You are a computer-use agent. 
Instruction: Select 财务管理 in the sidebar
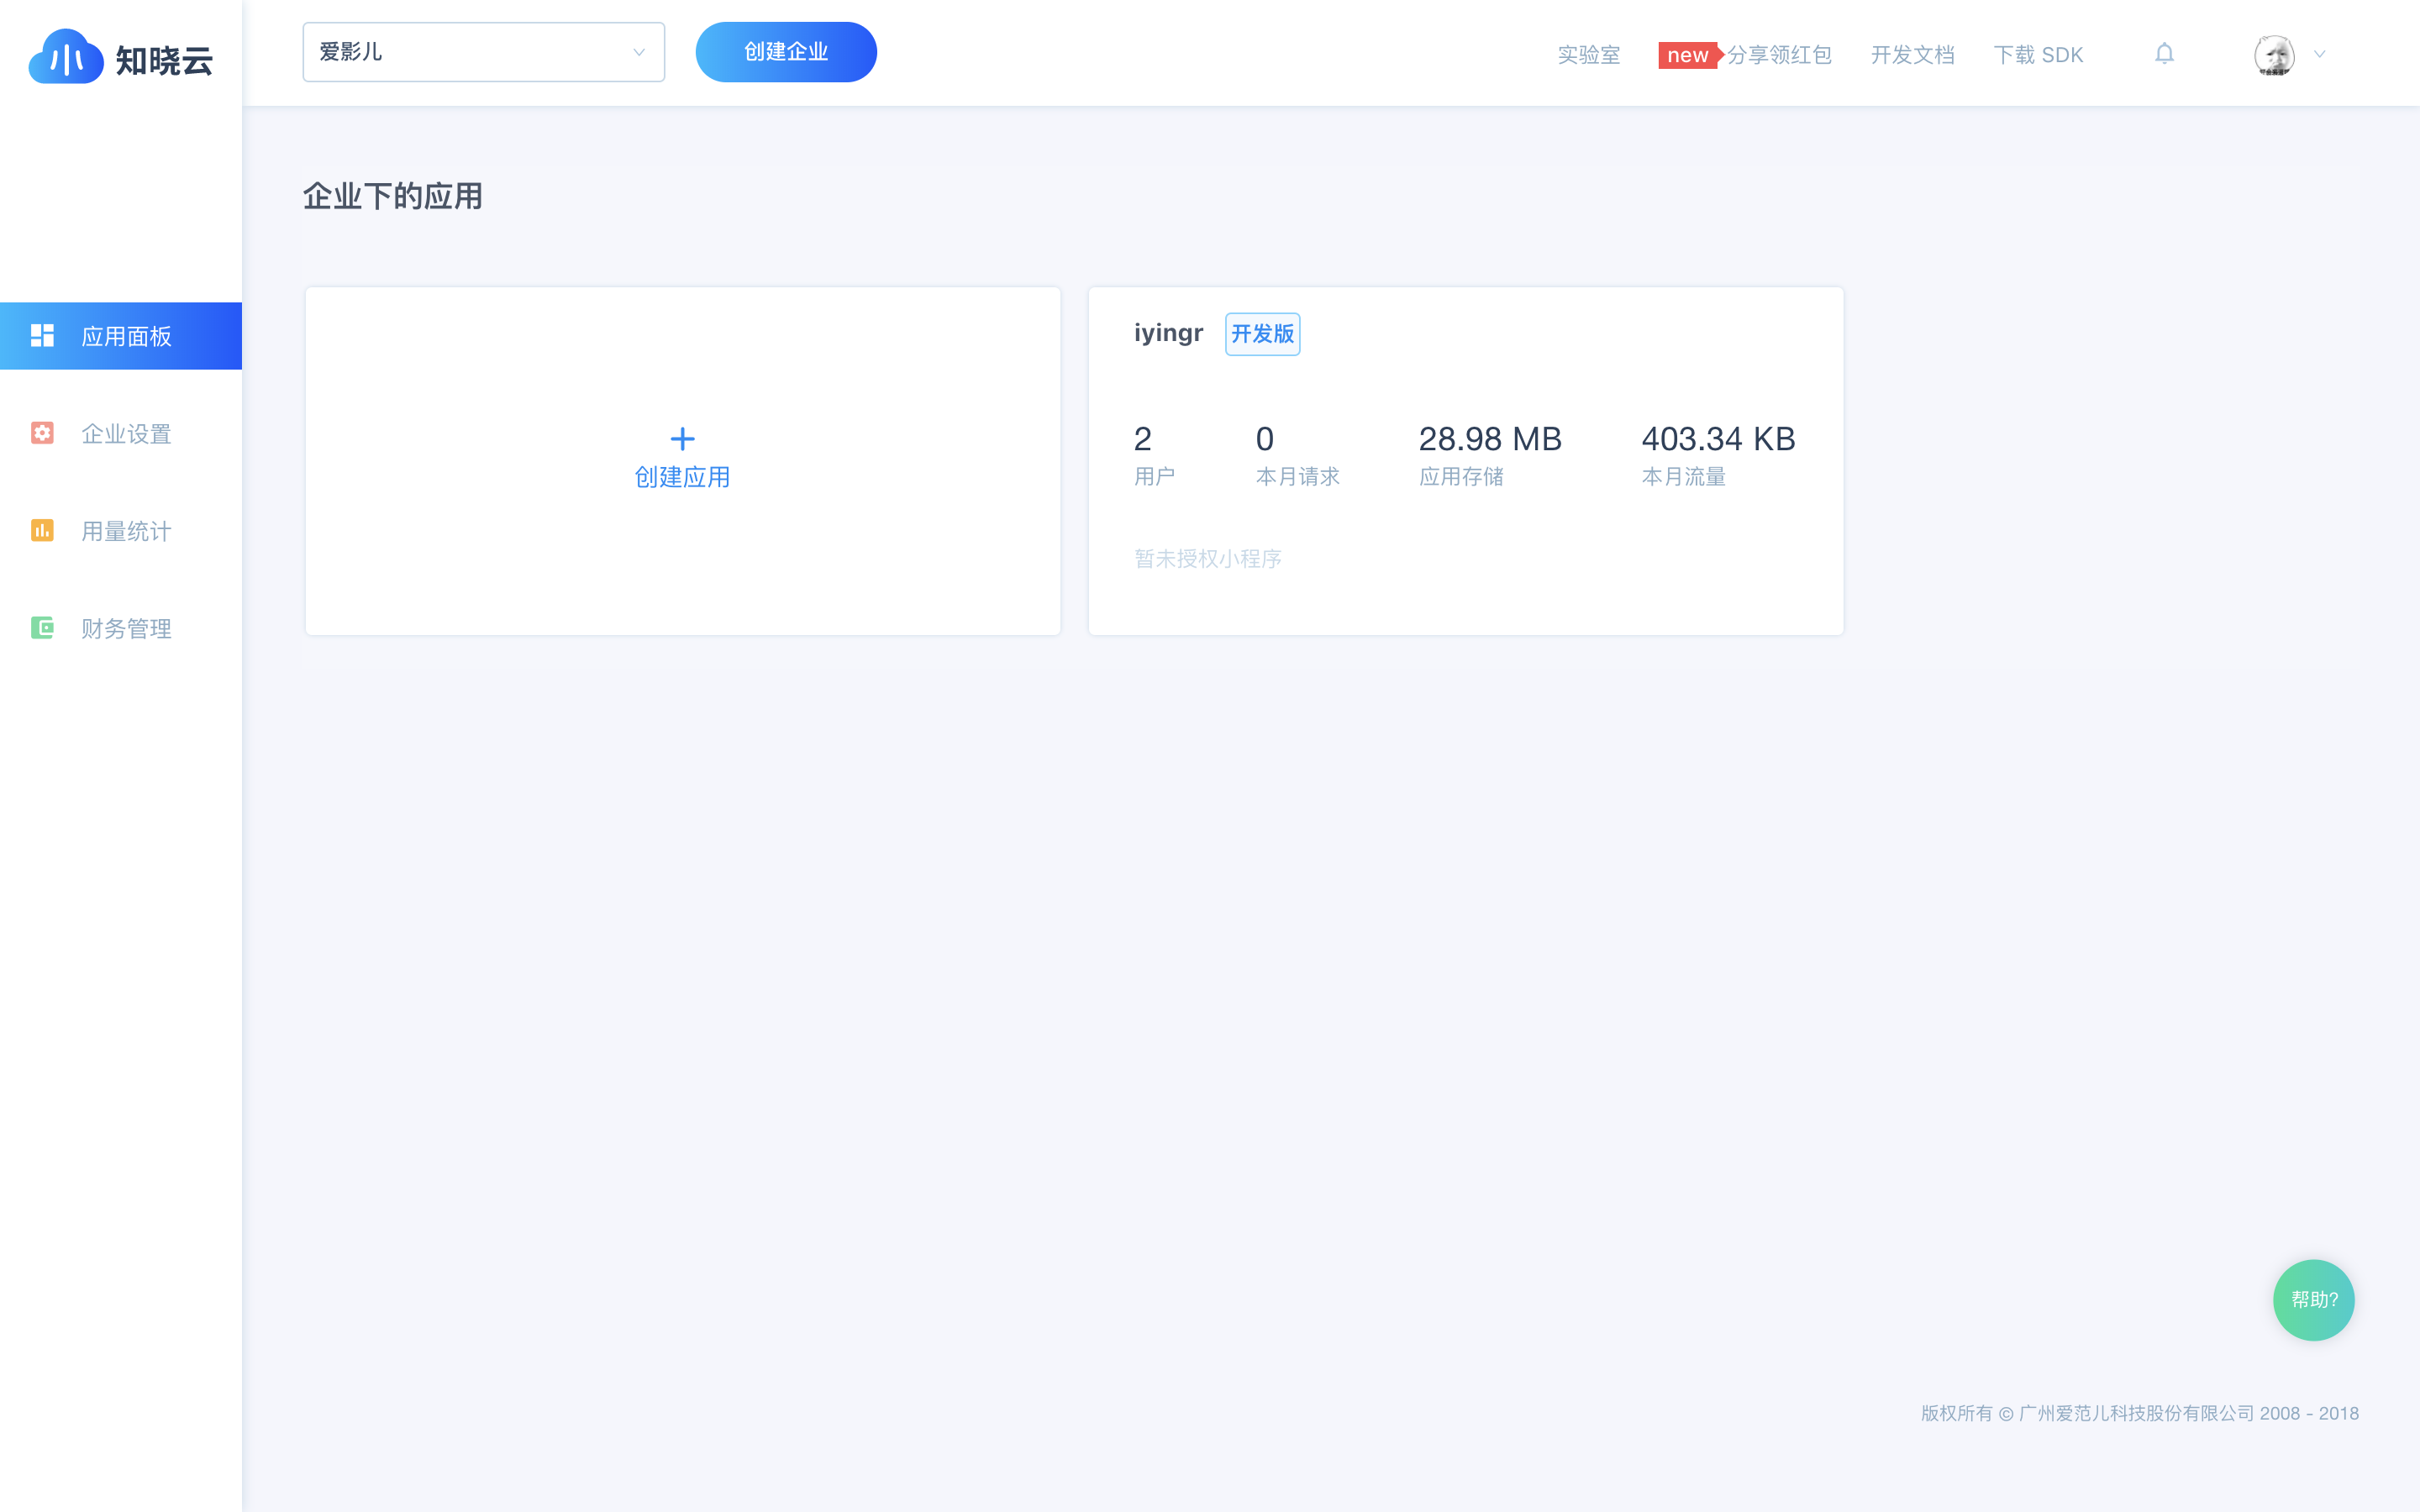coord(126,629)
